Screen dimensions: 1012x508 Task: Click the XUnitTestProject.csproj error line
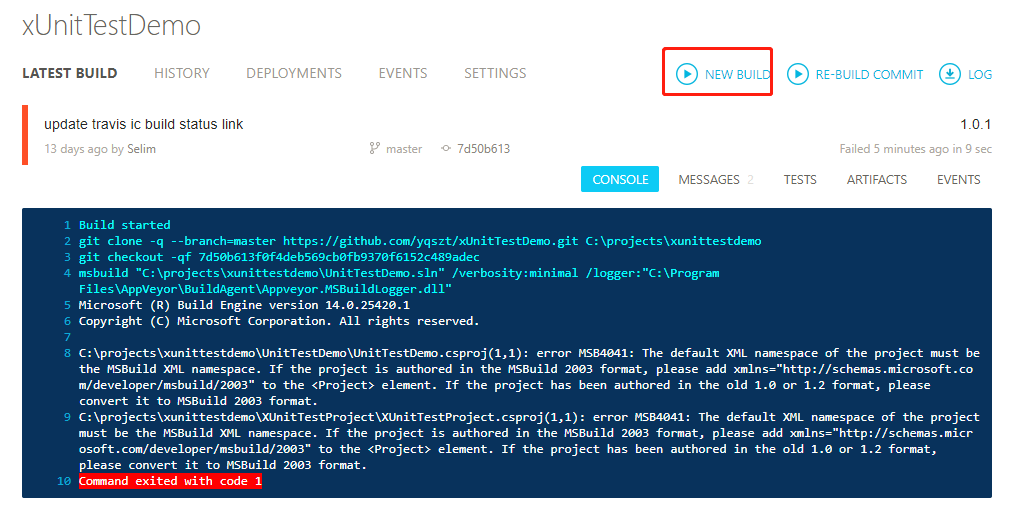click(x=529, y=441)
